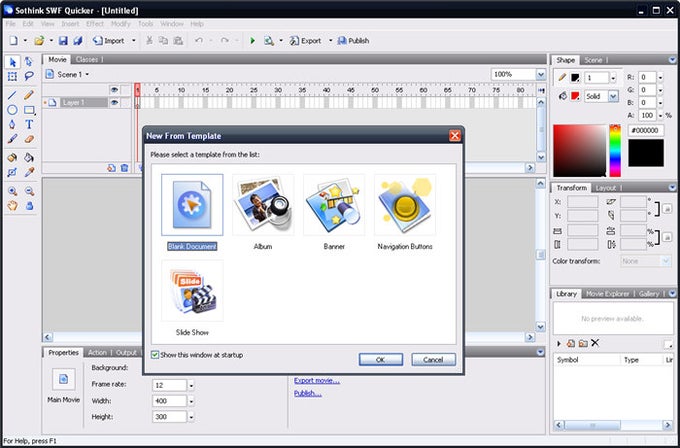Screen dimensions: 680x448
Task: Select the Free Transform tool
Action: click(13, 77)
